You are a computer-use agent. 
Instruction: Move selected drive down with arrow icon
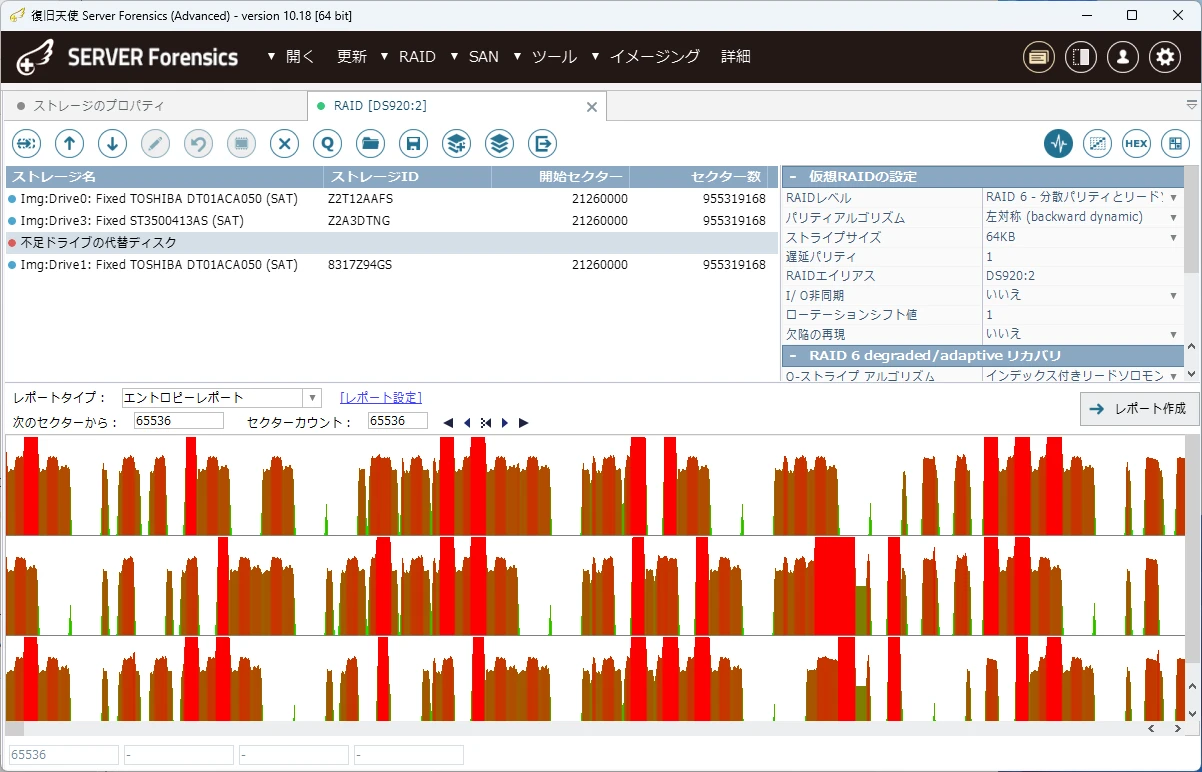coord(112,144)
